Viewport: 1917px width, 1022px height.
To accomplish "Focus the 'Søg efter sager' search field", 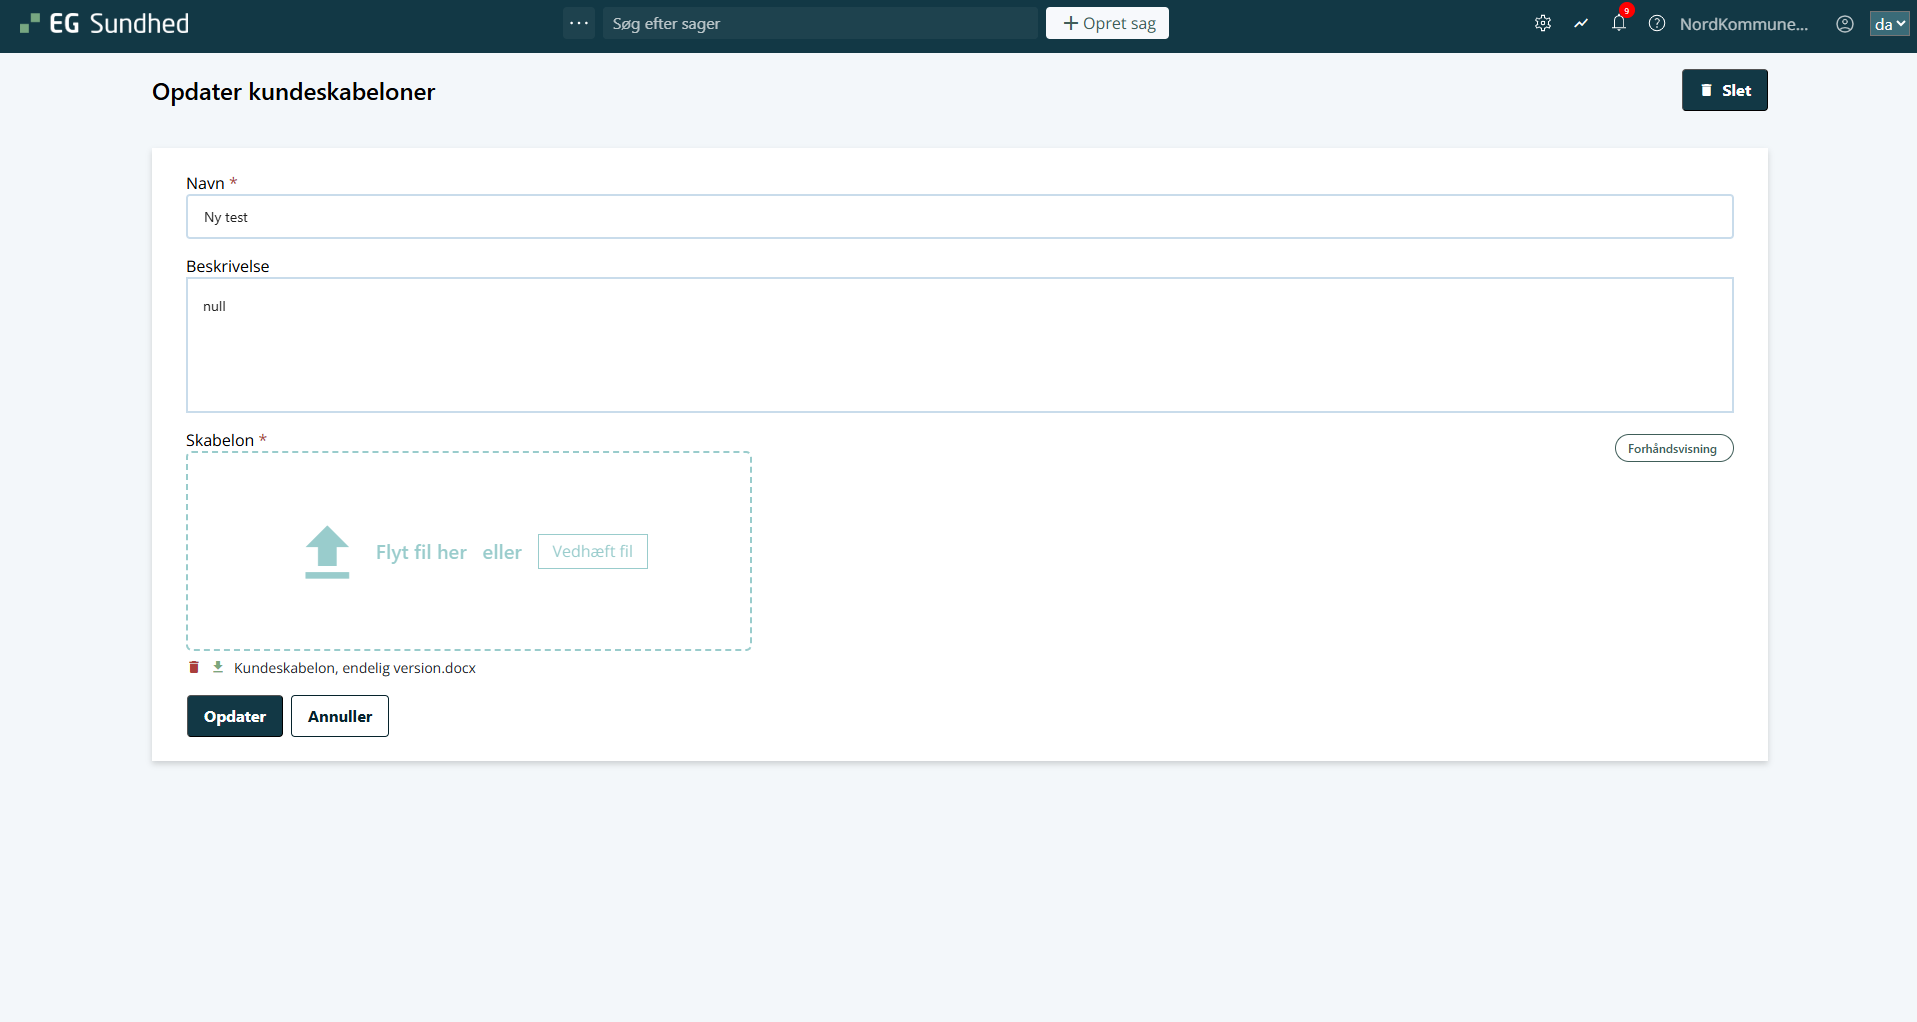I will point(820,23).
